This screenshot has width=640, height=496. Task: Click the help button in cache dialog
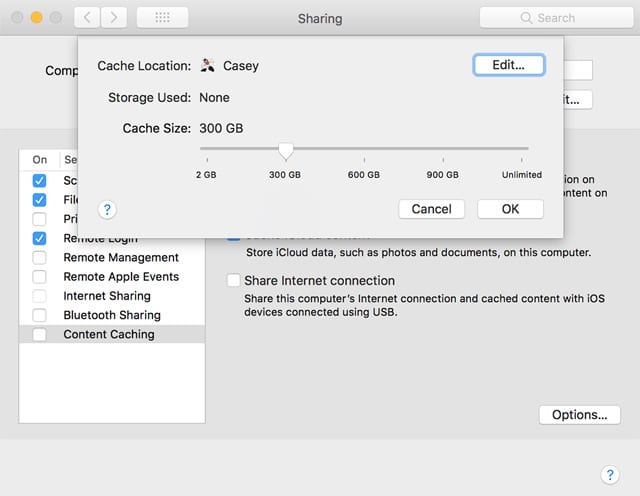[x=108, y=209]
